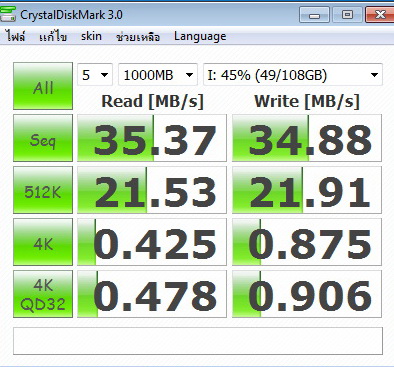Click the CrystalDiskMark title bar app icon

coord(7,14)
